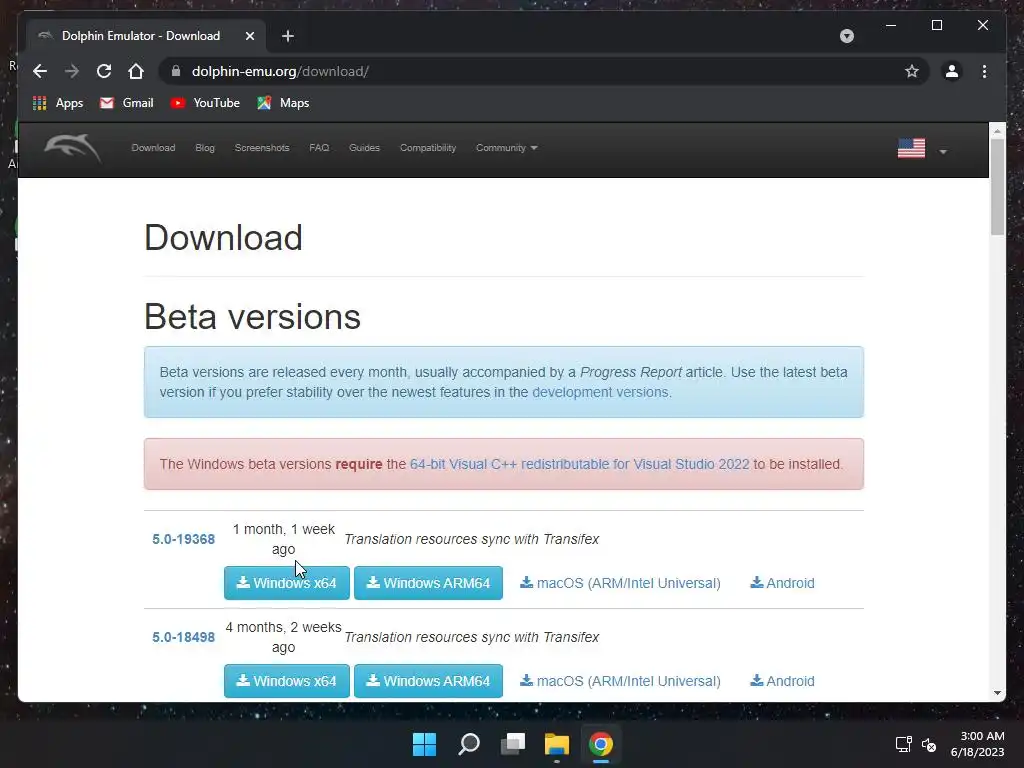Click the scrollbar up arrow

pos(997,131)
